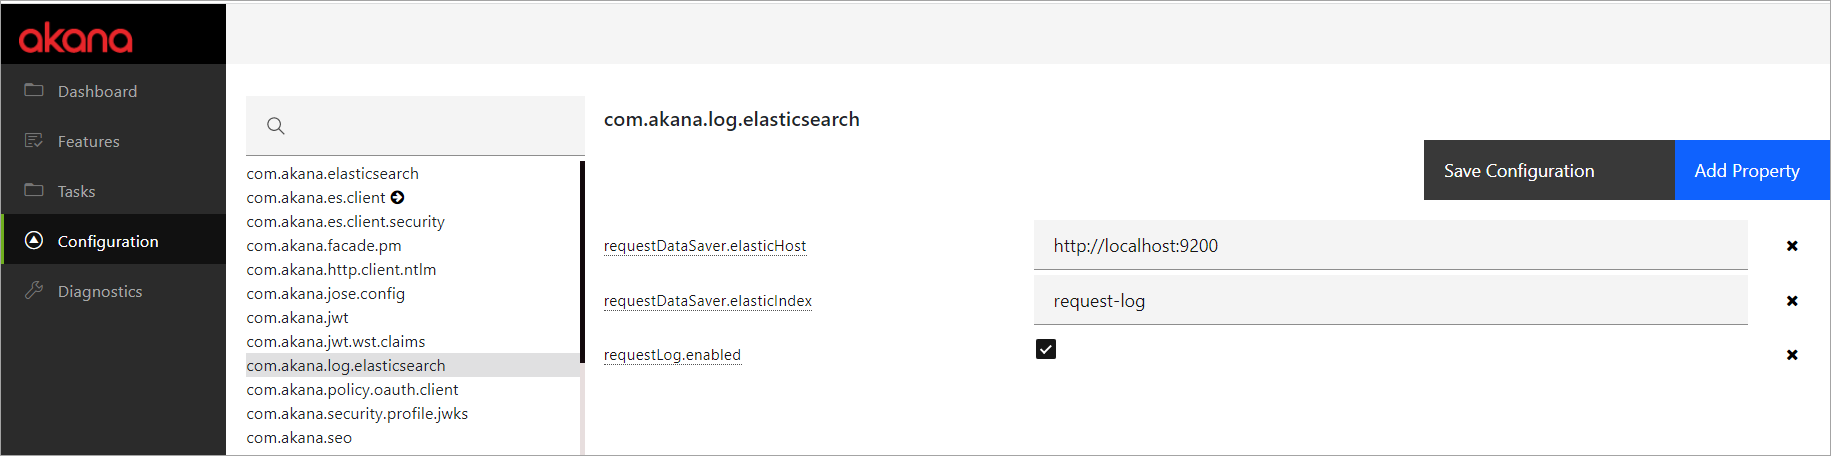Edit the elasticHost URL field
The height and width of the screenshot is (456, 1831).
(x=1390, y=246)
